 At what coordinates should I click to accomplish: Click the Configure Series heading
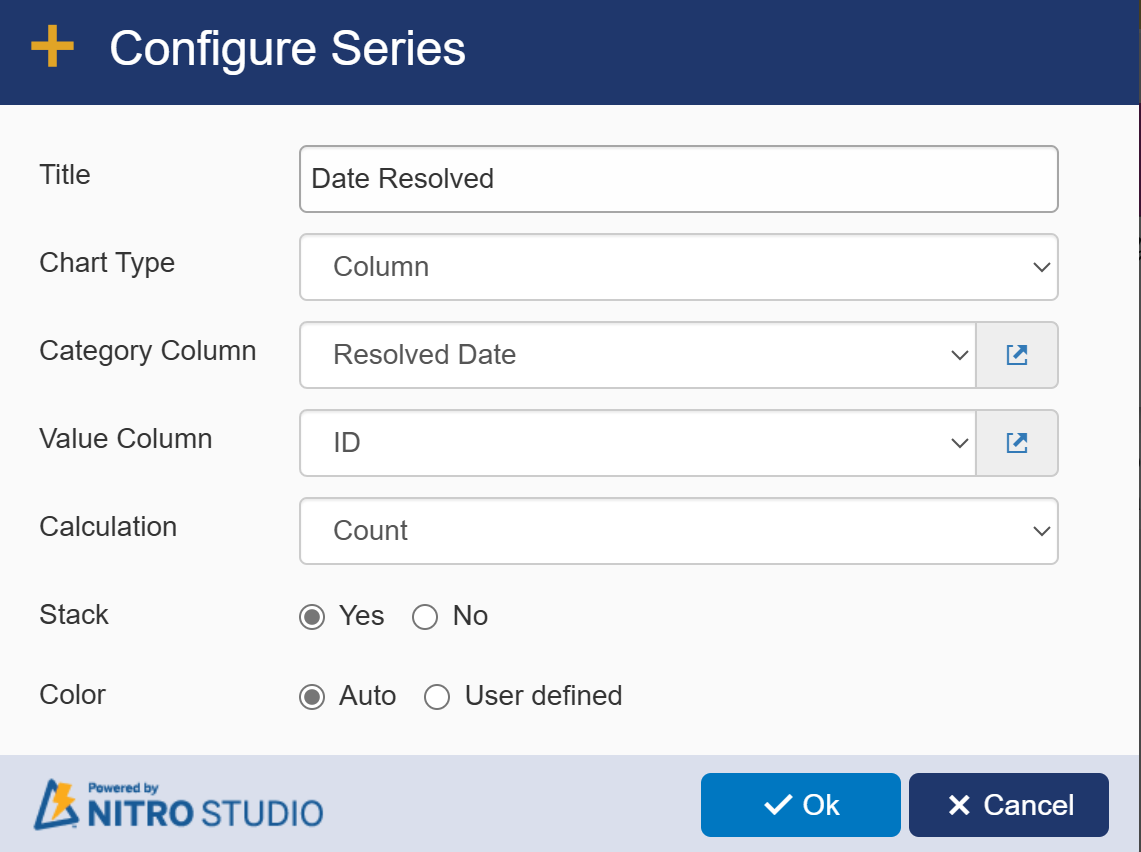287,48
